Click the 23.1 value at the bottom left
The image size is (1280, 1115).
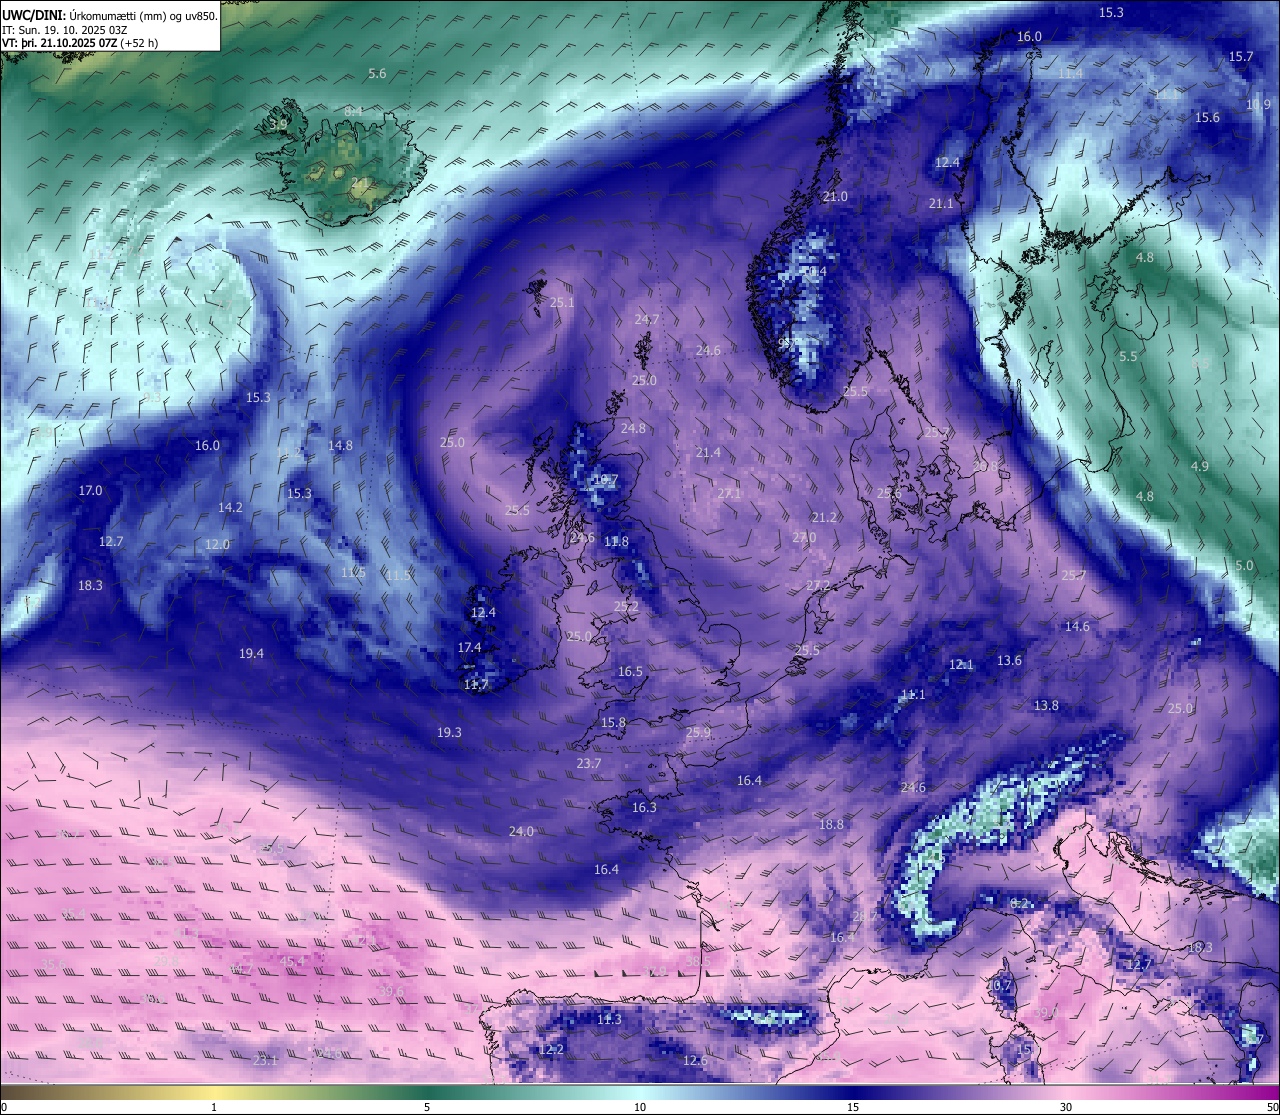(265, 1061)
